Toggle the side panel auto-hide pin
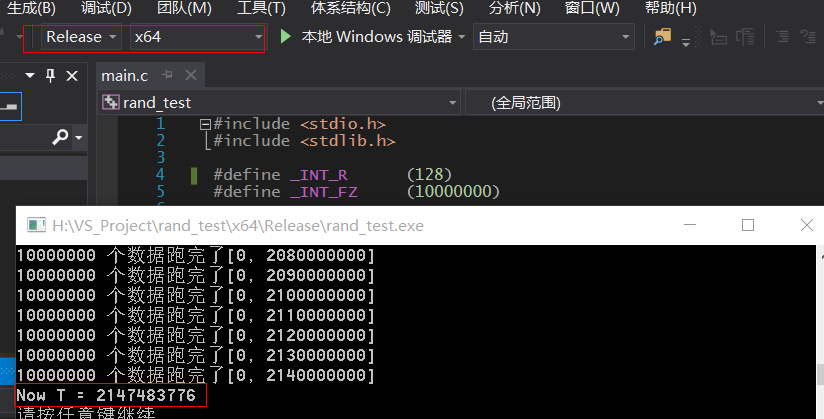The image size is (824, 419). pos(50,76)
